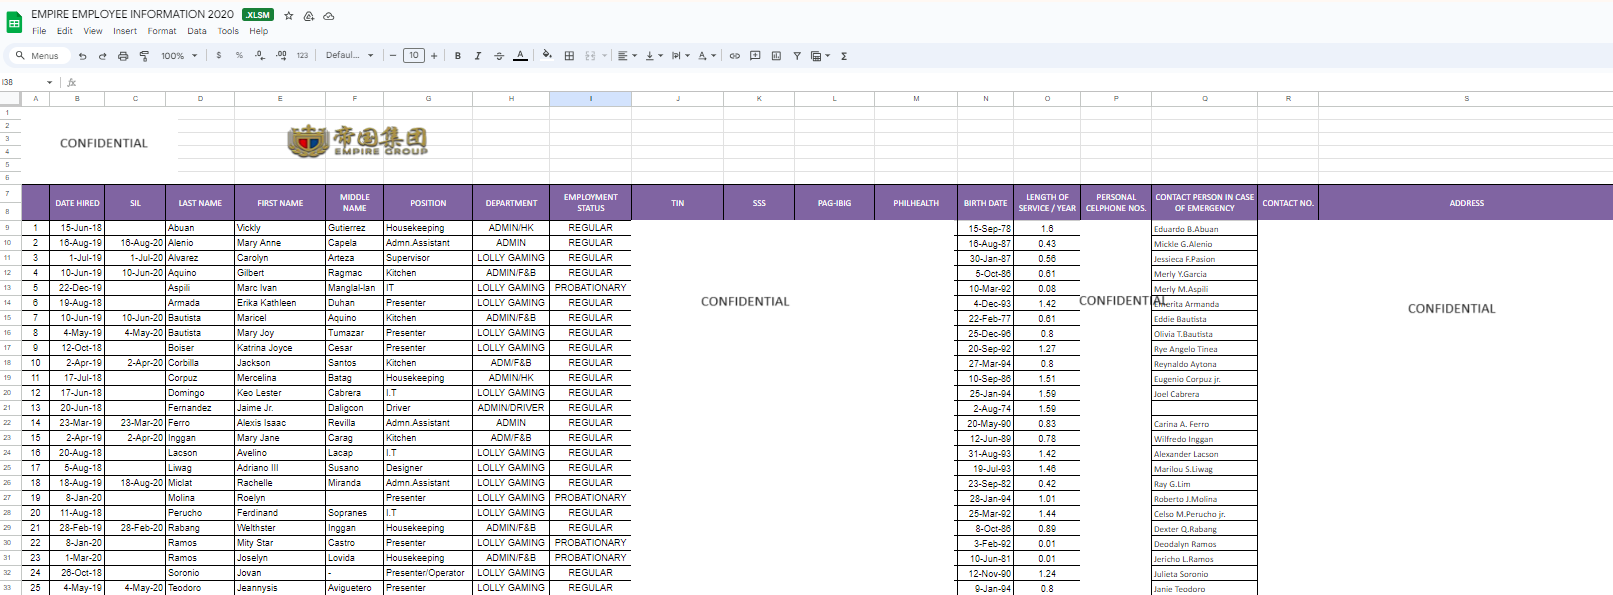Image resolution: width=1613 pixels, height=595 pixels.
Task: Select the EMPLOYMENT STATUS header cell
Action: tap(590, 203)
